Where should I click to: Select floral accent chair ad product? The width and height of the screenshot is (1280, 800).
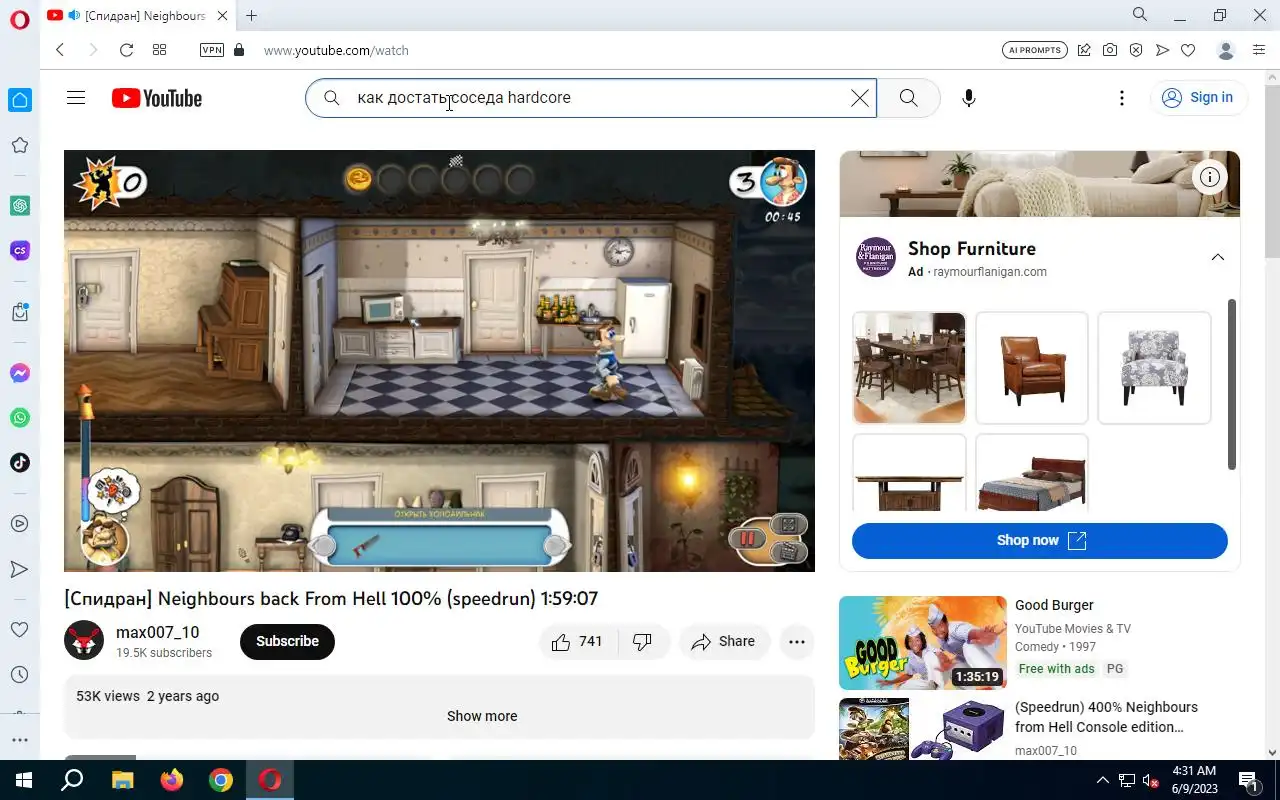pos(1154,368)
